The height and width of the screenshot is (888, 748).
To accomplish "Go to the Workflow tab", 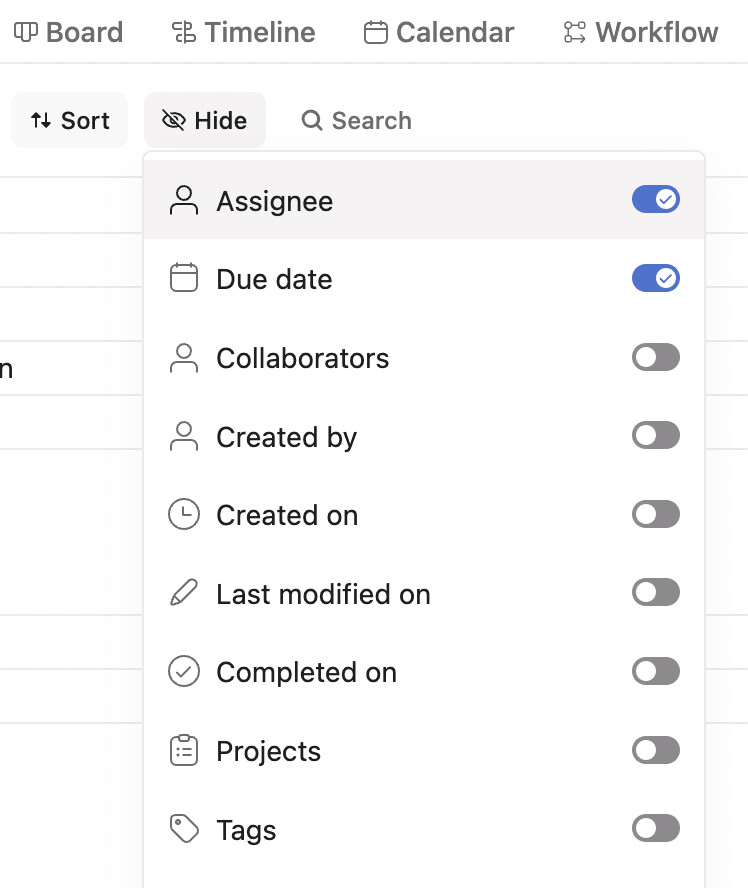I will tap(641, 32).
